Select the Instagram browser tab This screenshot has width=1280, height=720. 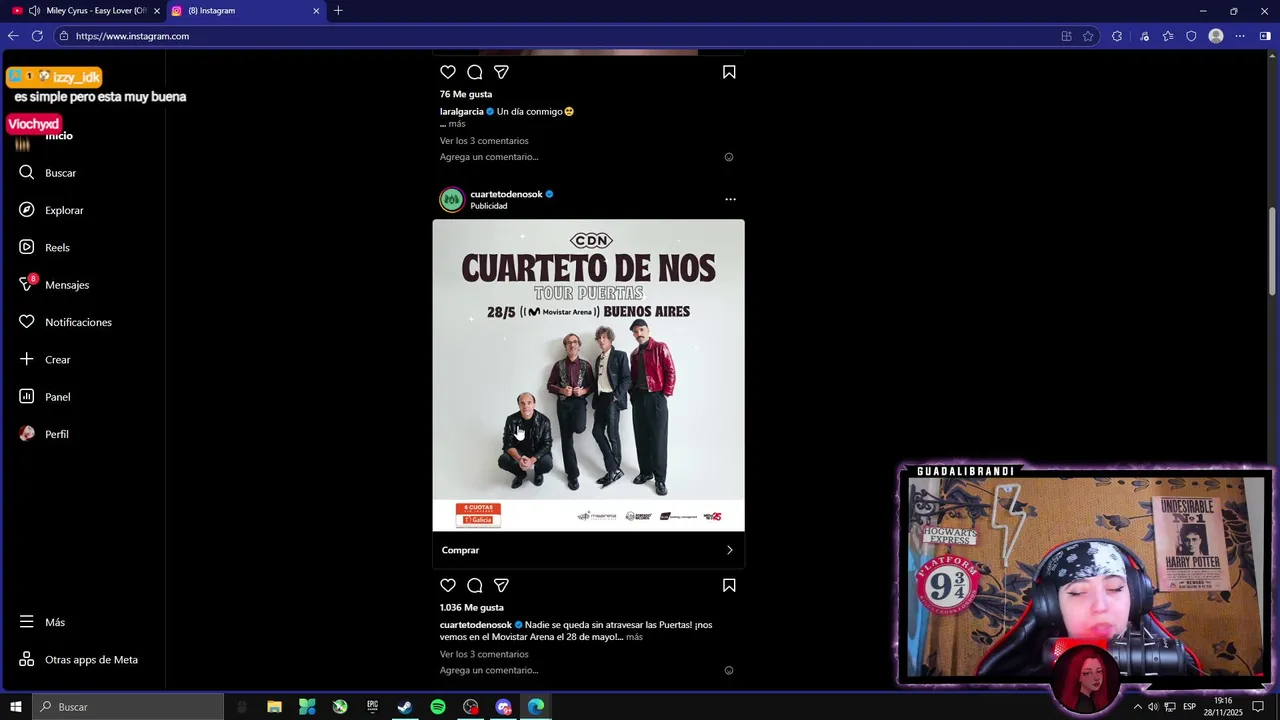tap(245, 11)
